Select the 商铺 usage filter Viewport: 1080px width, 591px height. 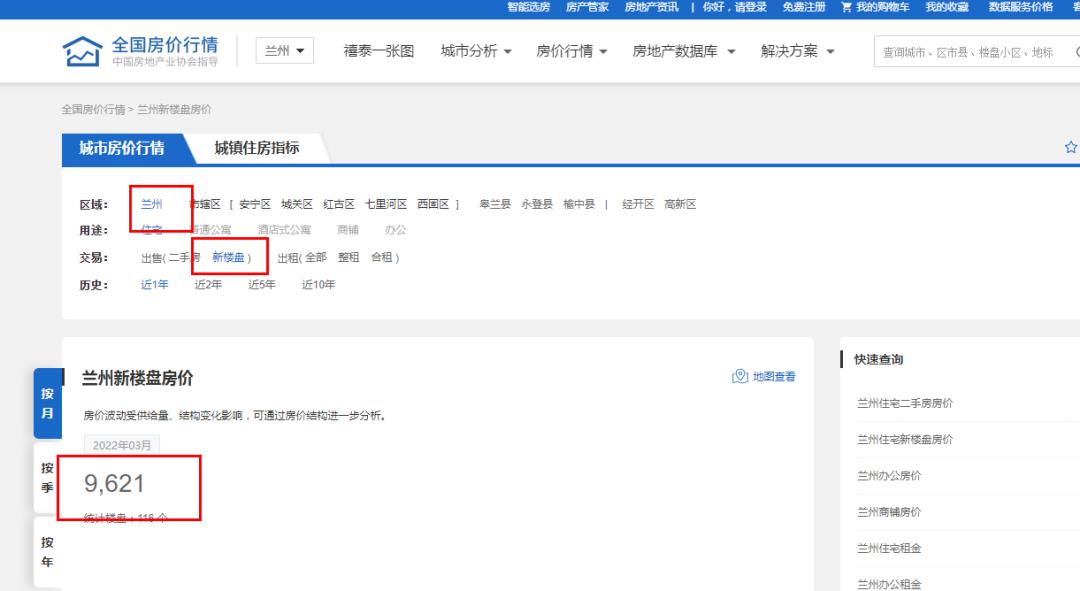pyautogui.click(x=348, y=230)
